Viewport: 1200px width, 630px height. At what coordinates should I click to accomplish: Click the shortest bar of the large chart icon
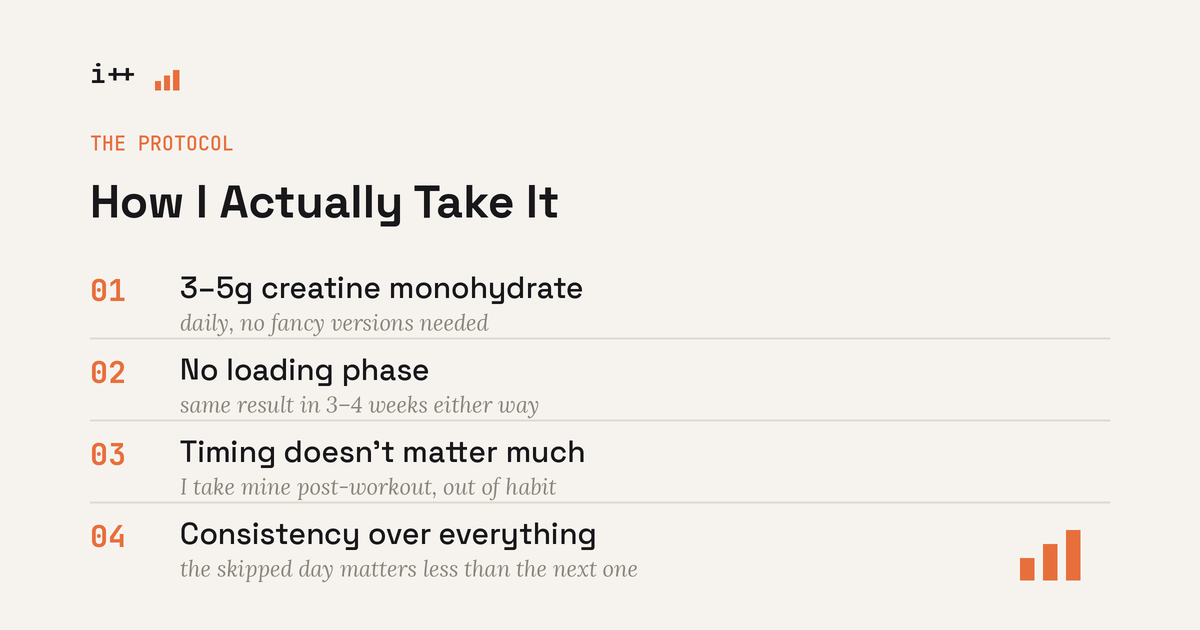click(x=1027, y=569)
